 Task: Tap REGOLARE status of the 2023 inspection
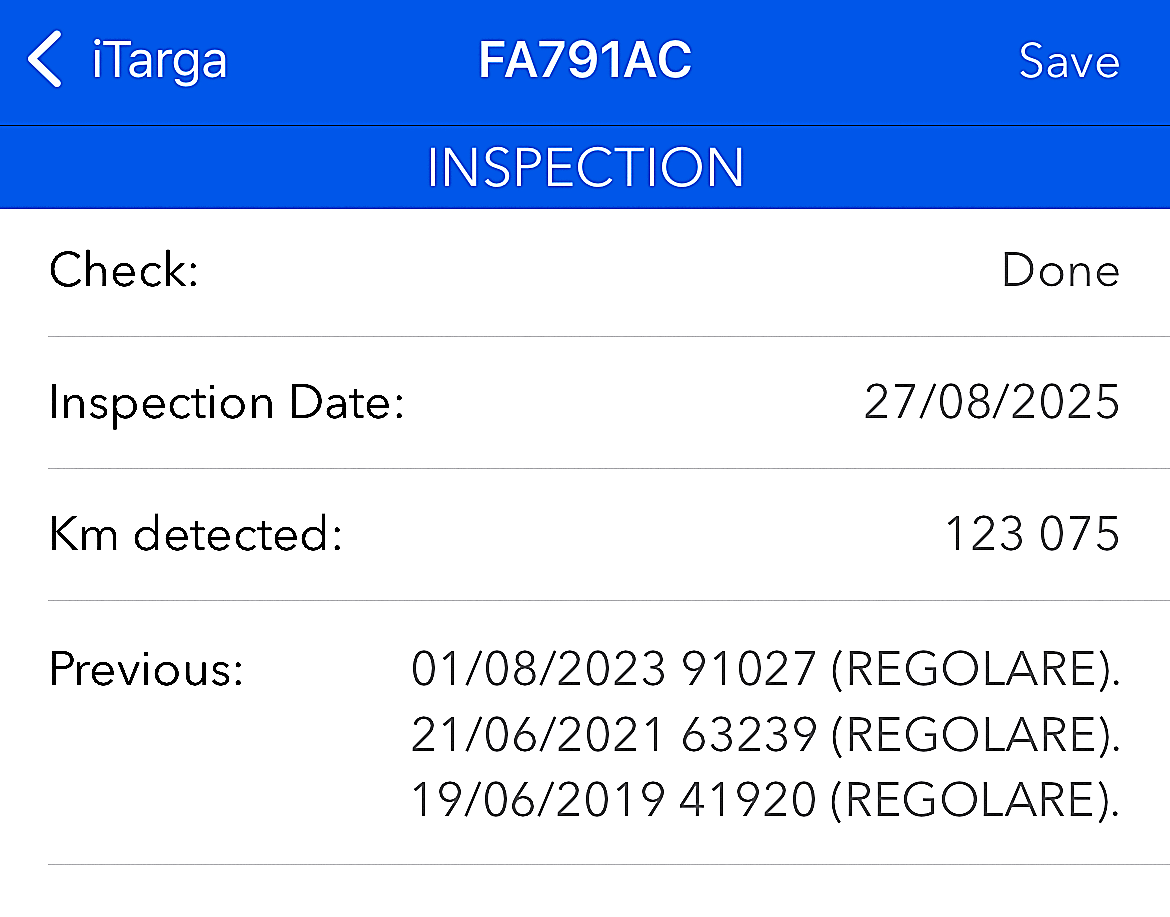[973, 668]
